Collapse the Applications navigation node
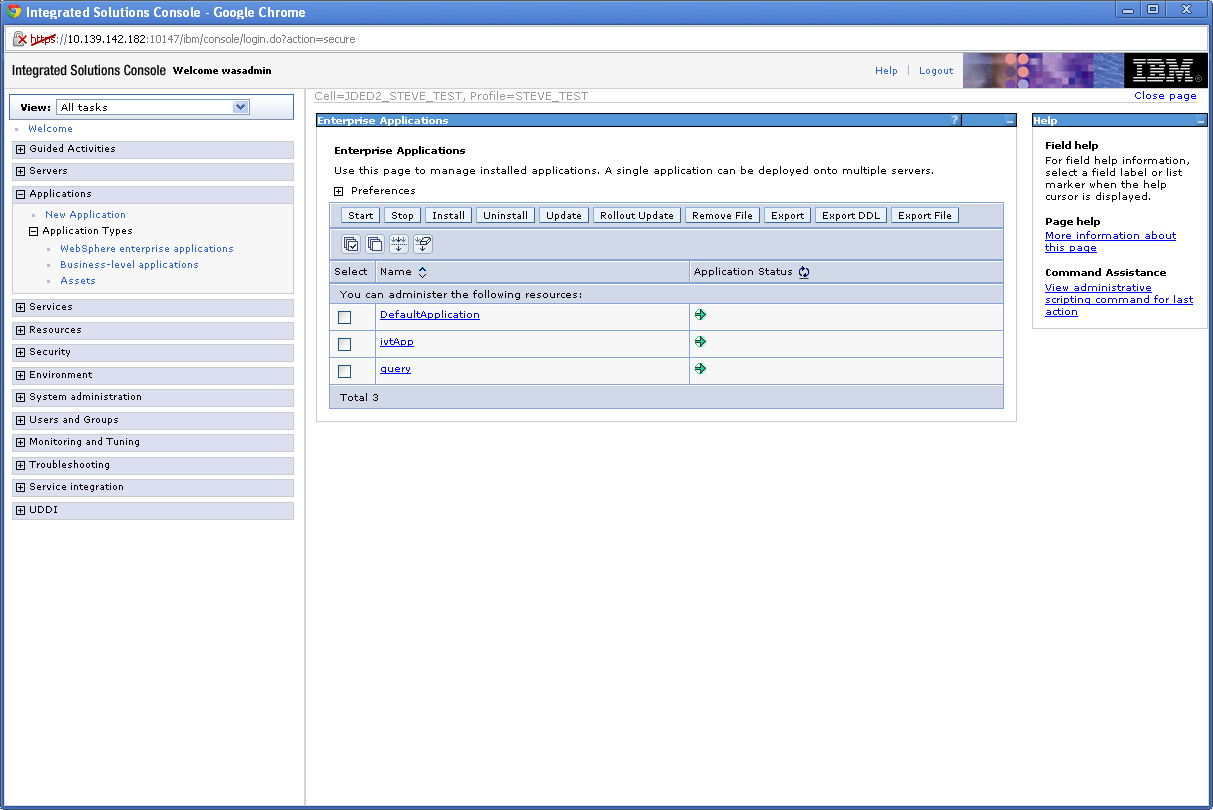 (20, 194)
